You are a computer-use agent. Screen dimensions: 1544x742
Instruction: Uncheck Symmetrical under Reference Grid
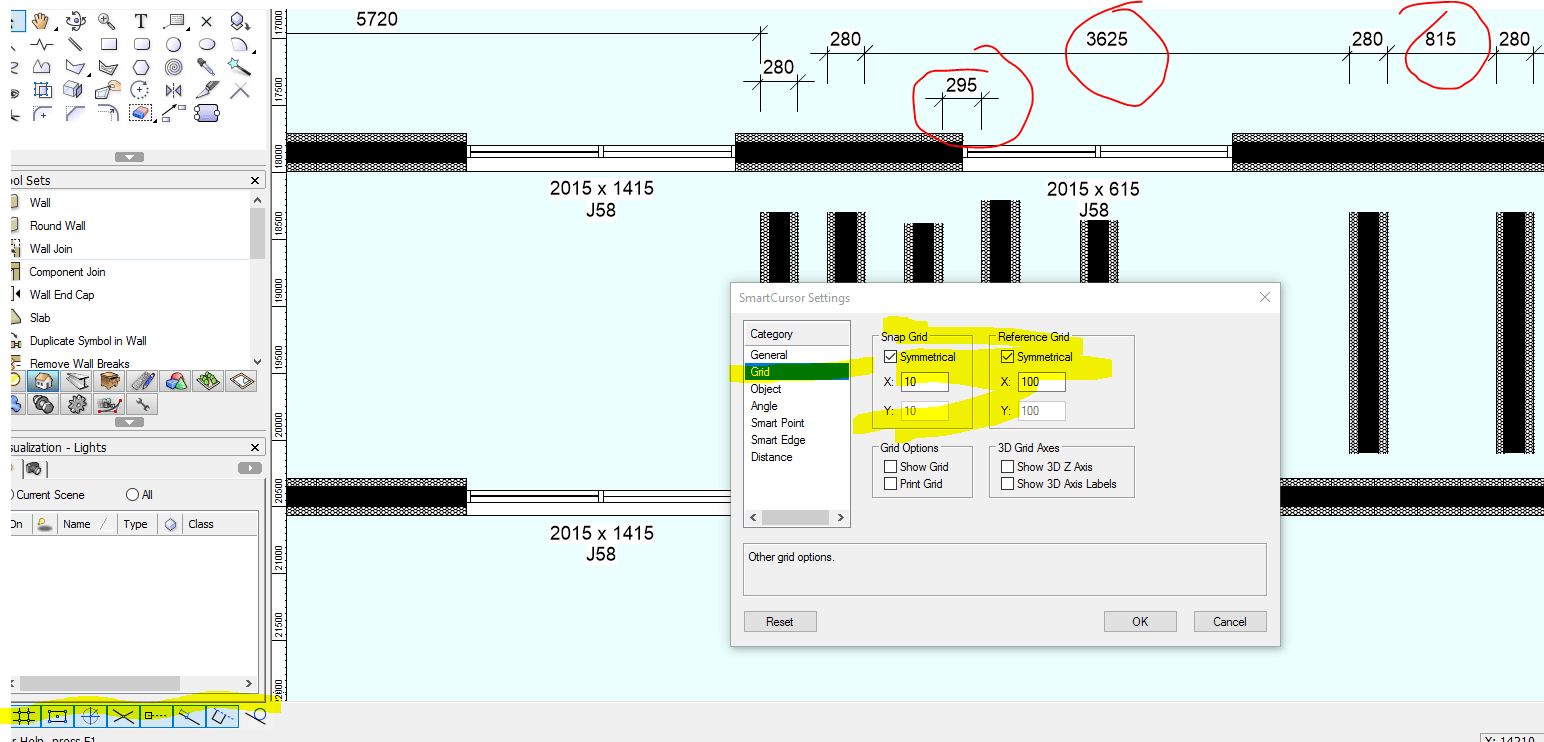[x=1007, y=356]
